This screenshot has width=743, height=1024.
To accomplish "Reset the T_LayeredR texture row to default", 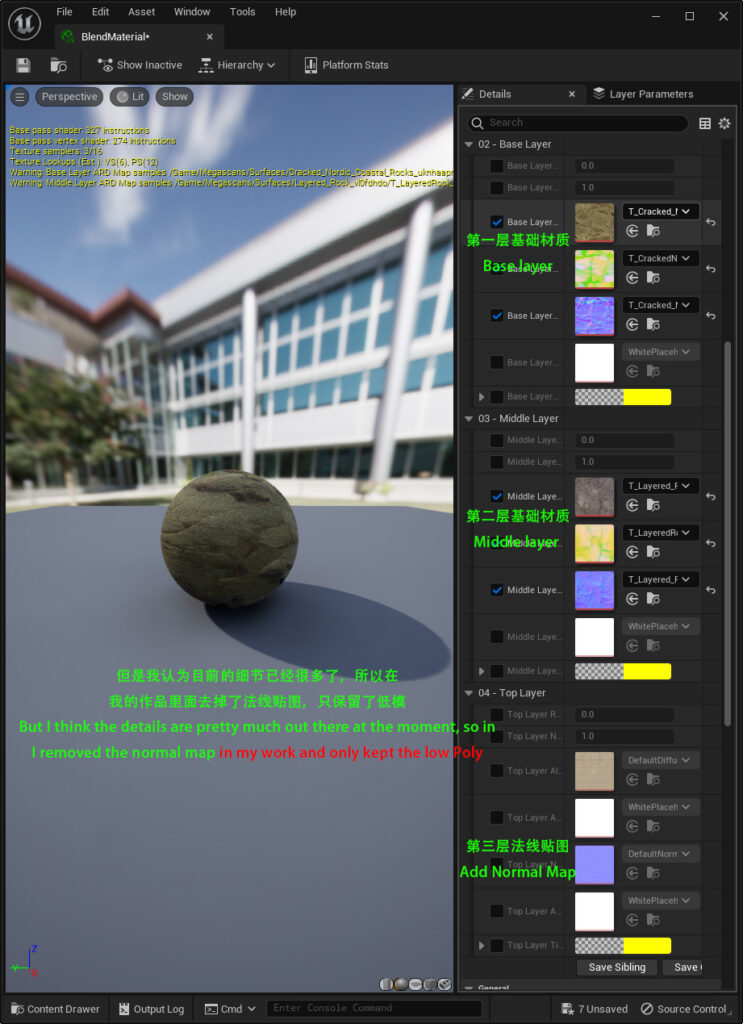I will tap(711, 543).
